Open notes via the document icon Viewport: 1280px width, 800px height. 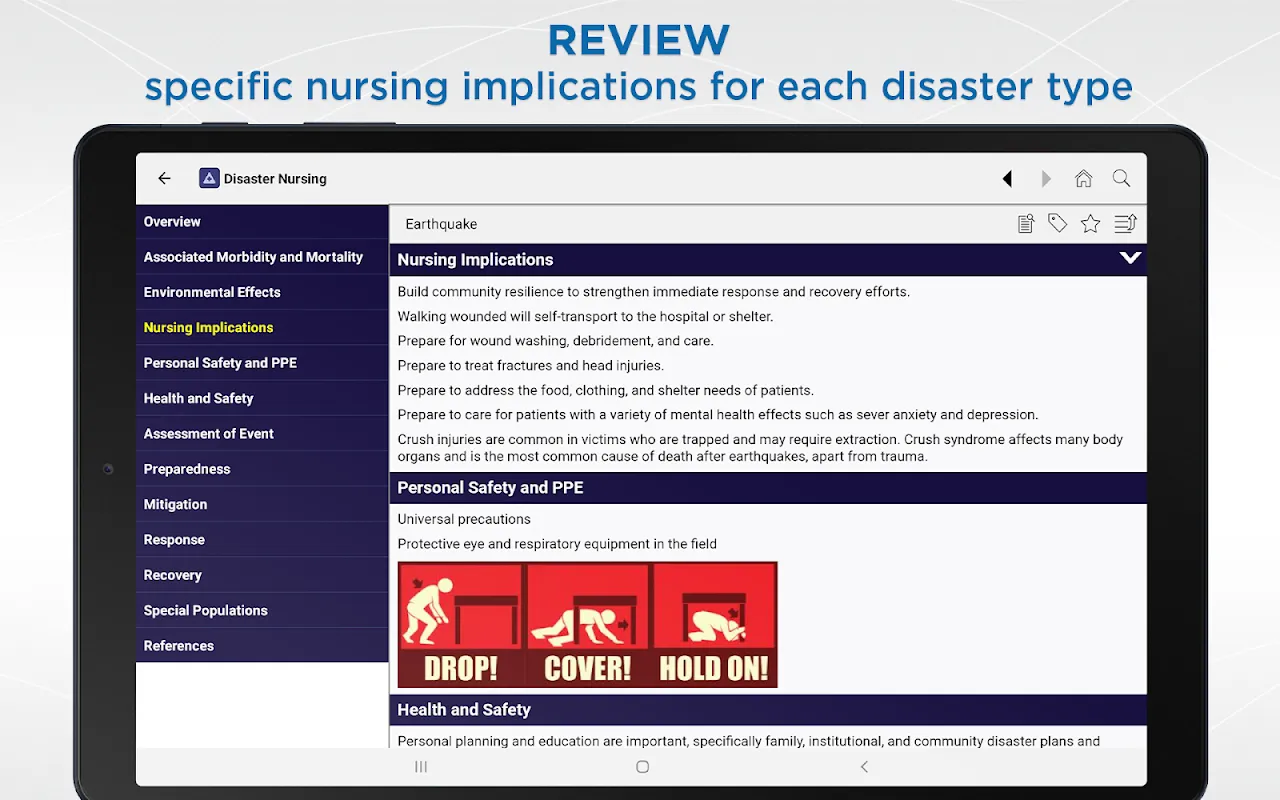[x=1025, y=223]
